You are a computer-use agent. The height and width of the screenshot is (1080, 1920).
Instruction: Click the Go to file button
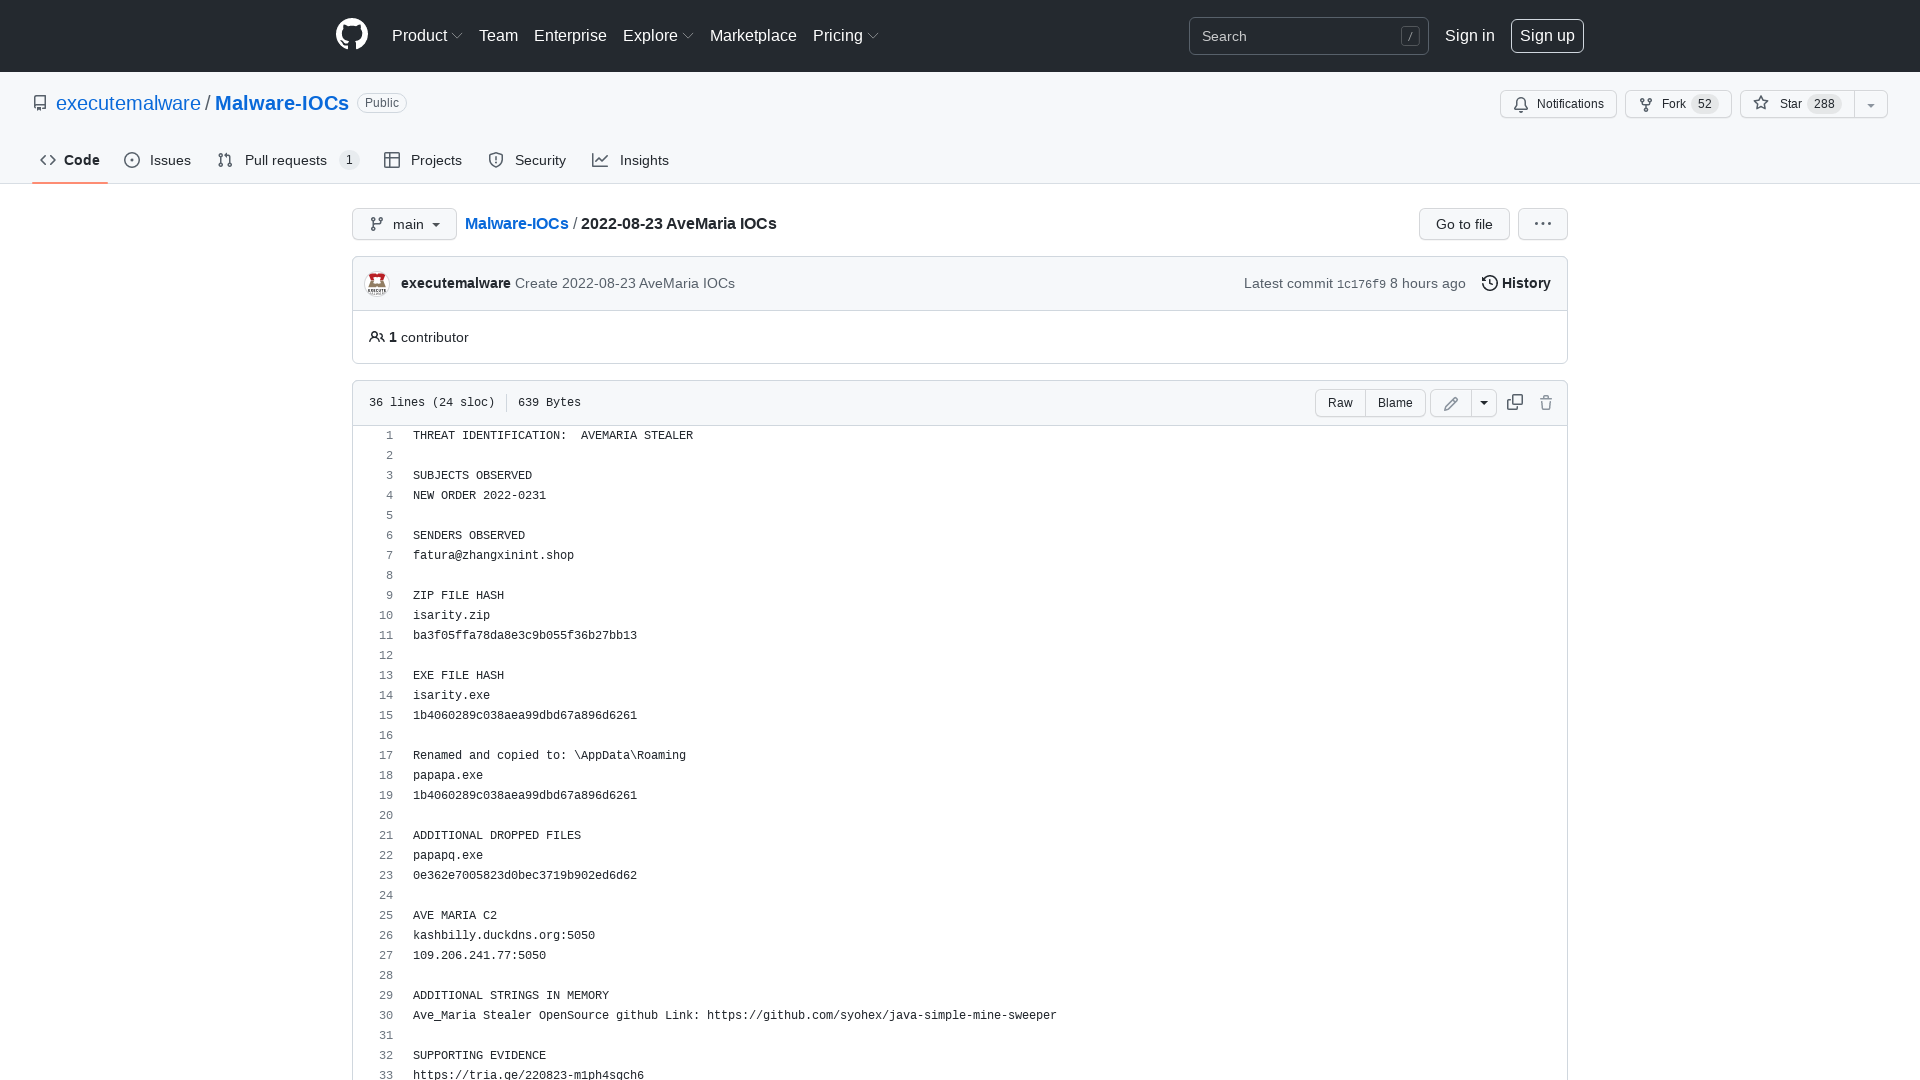click(1463, 224)
